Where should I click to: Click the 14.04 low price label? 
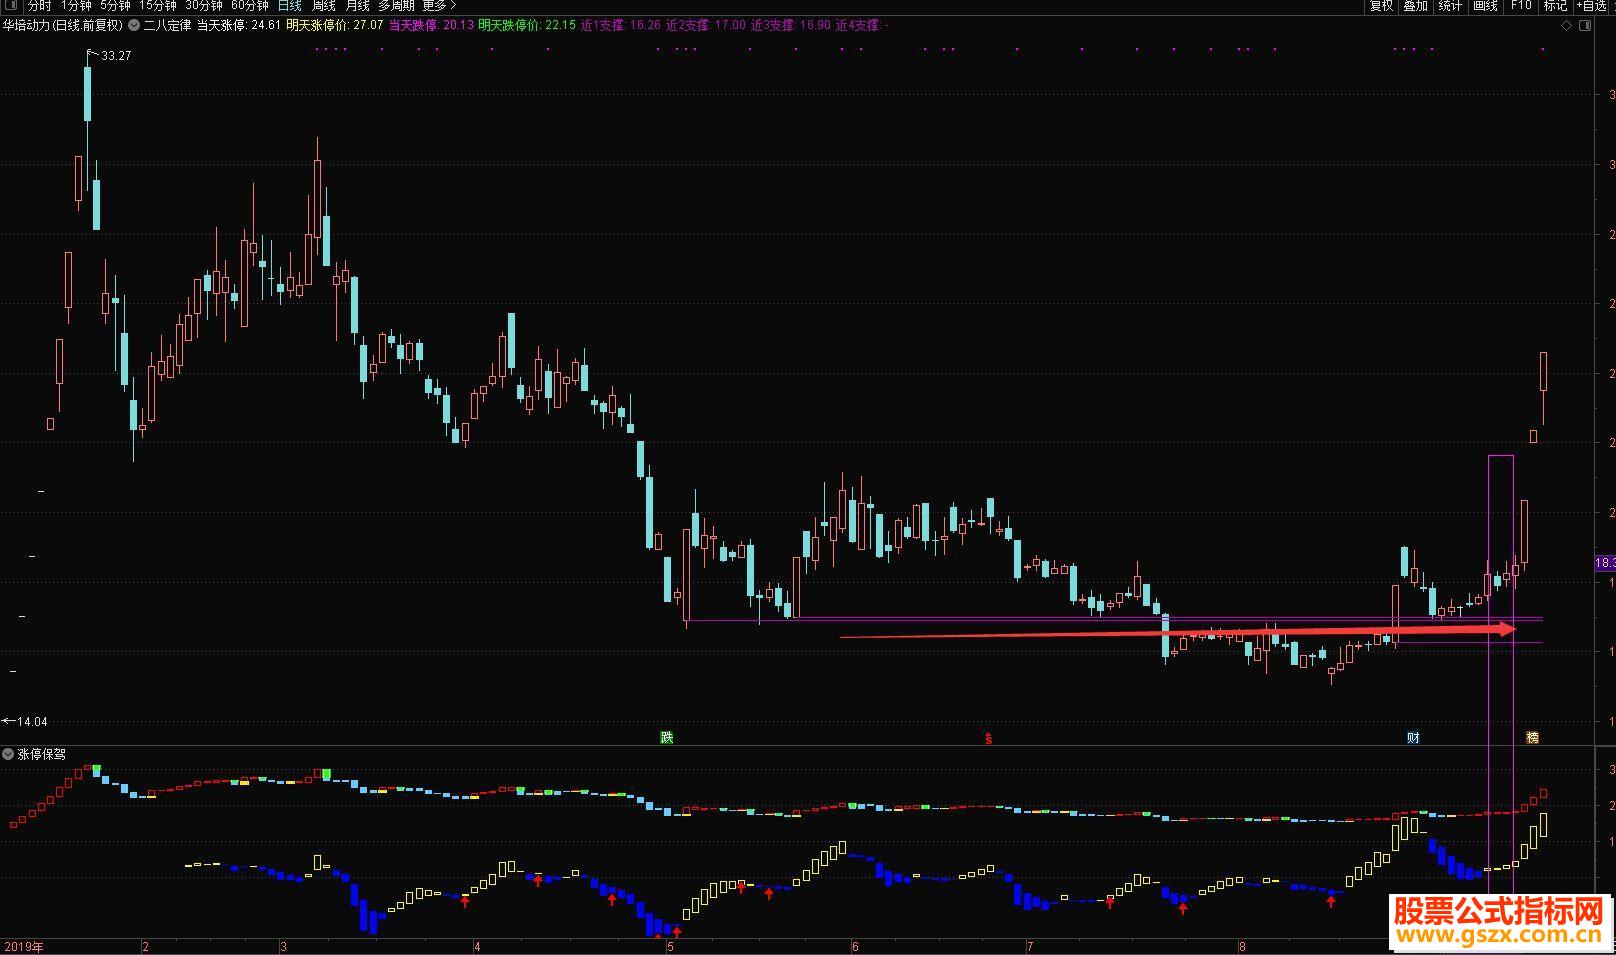[32, 721]
